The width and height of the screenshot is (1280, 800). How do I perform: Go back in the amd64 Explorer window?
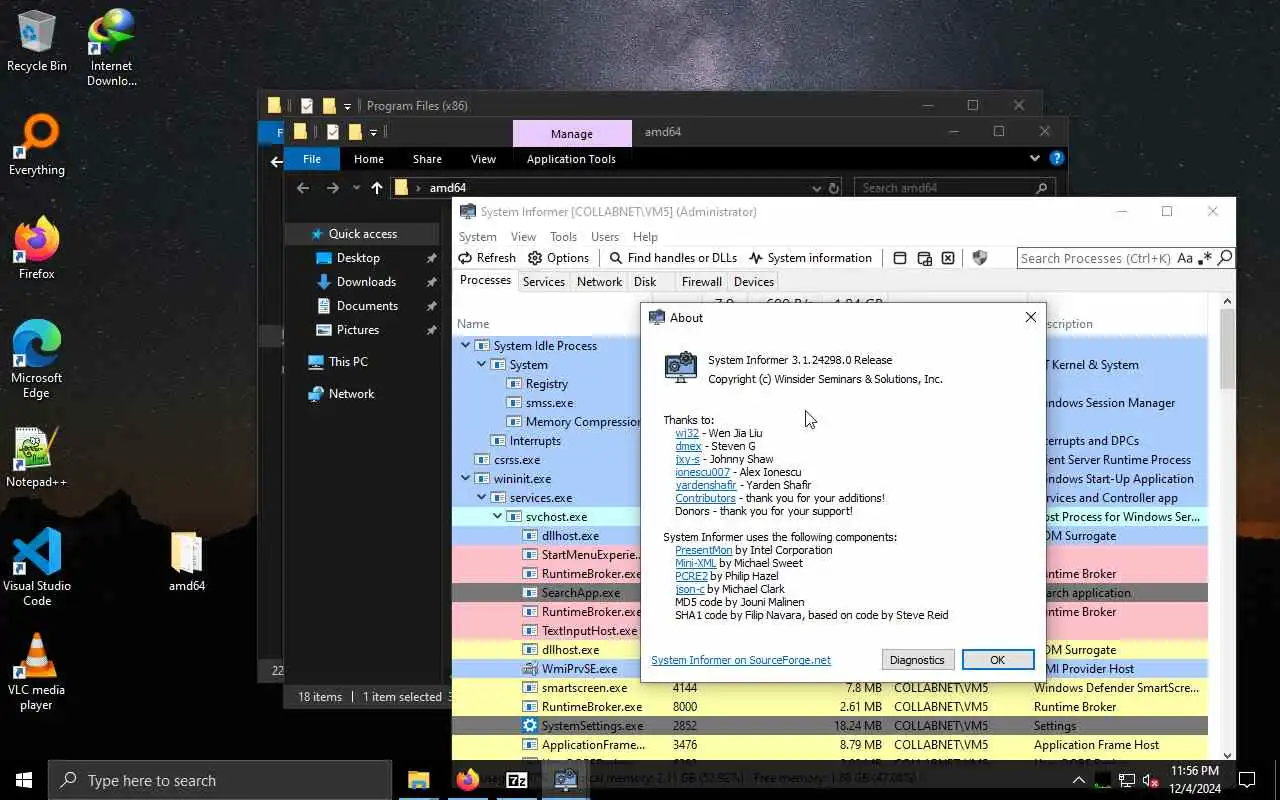tap(303, 188)
